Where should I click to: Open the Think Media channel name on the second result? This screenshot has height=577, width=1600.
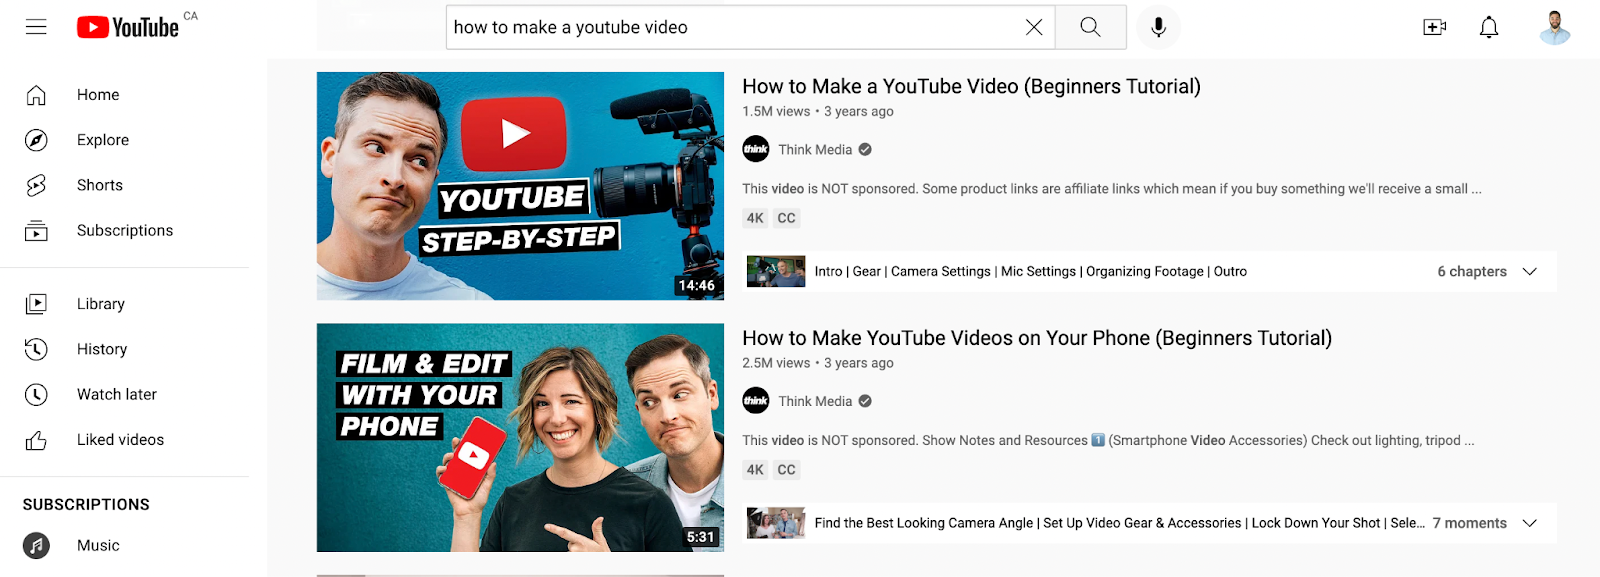(815, 401)
